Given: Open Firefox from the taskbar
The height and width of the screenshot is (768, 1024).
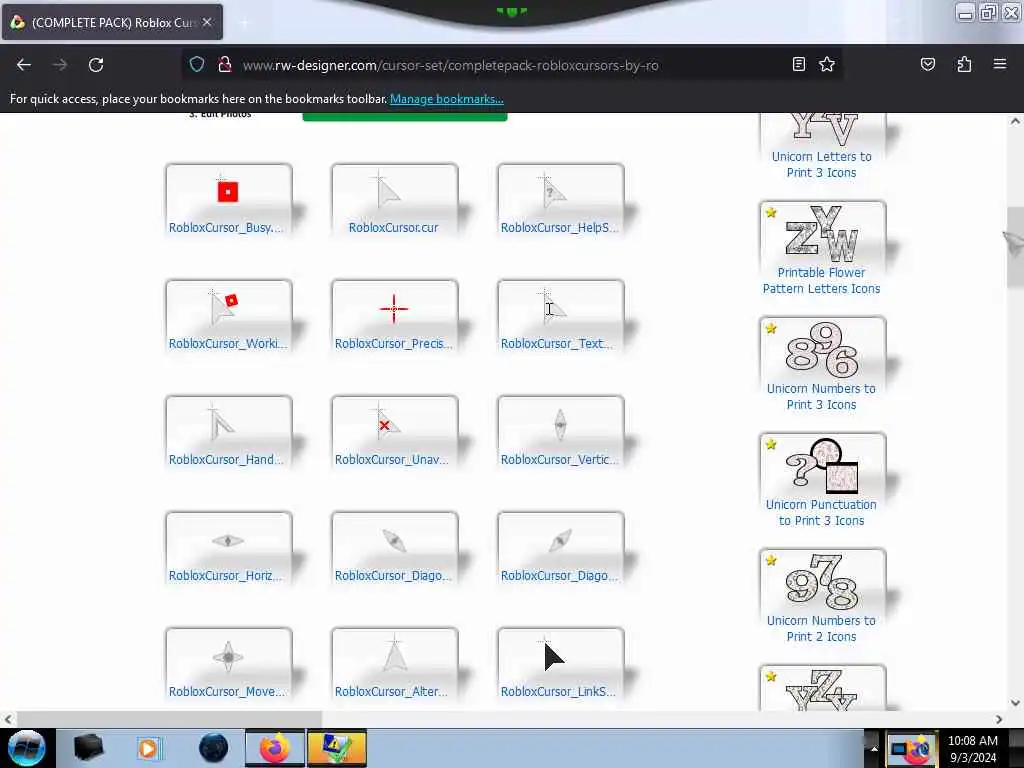Looking at the screenshot, I should pos(275,748).
